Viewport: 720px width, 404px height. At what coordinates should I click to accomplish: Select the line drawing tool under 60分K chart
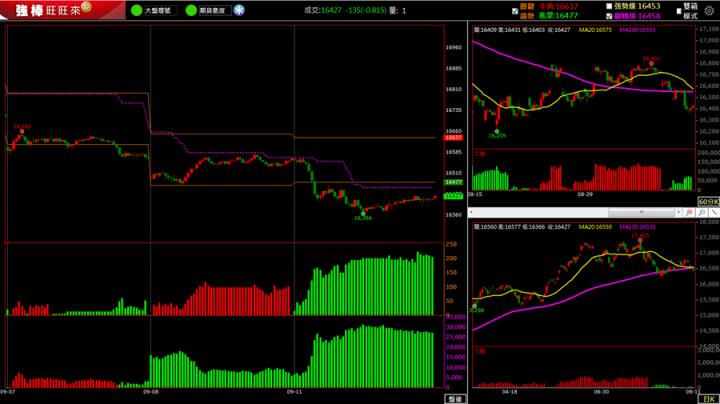coord(713,212)
